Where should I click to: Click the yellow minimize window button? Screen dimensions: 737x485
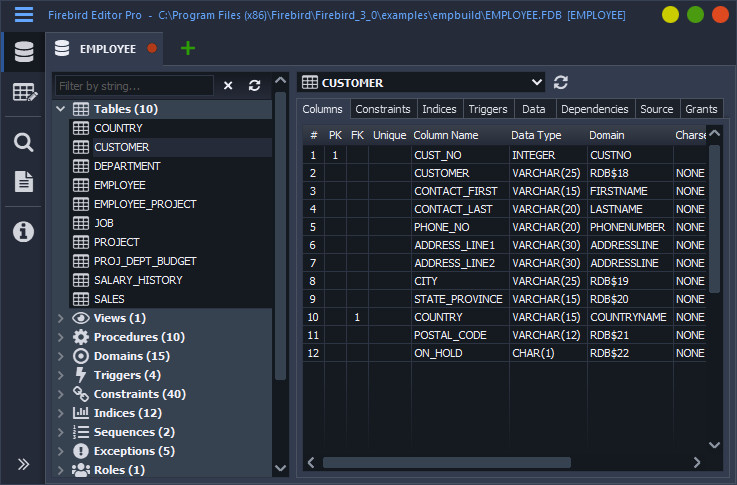670,15
